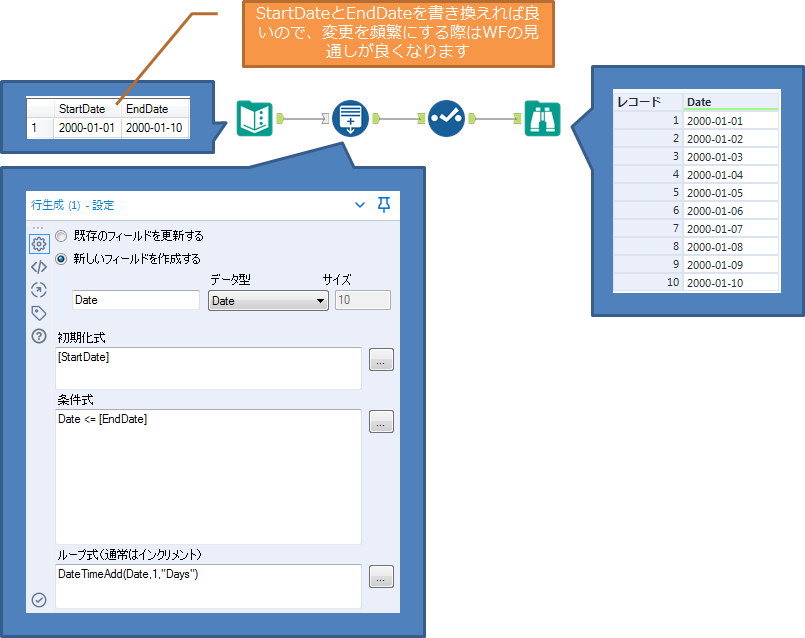The width and height of the screenshot is (805, 638).
Task: Open the configuration gear tab in sidebar
Action: (x=39, y=243)
